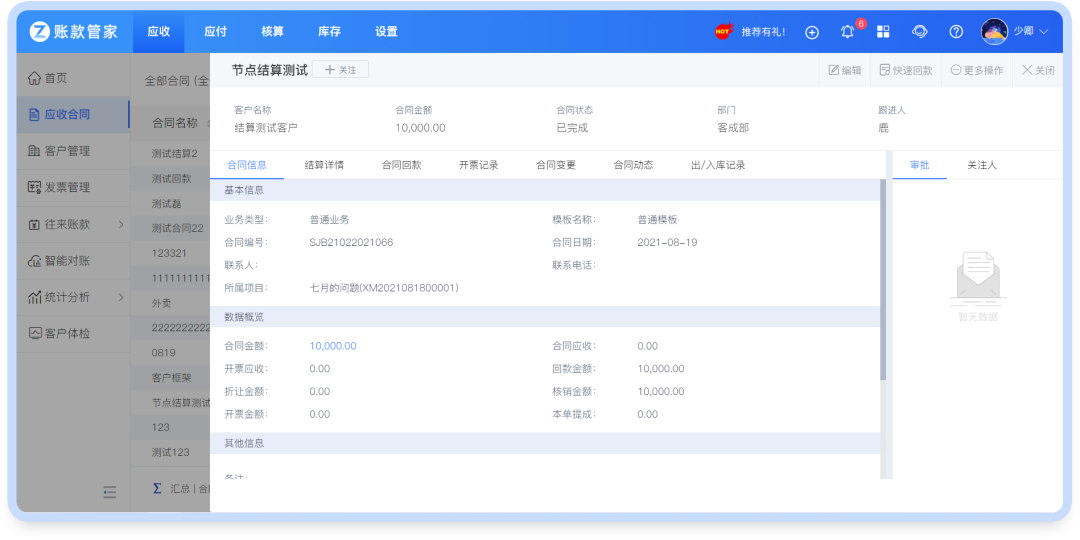Click the 账款管家 logo

coord(74,32)
